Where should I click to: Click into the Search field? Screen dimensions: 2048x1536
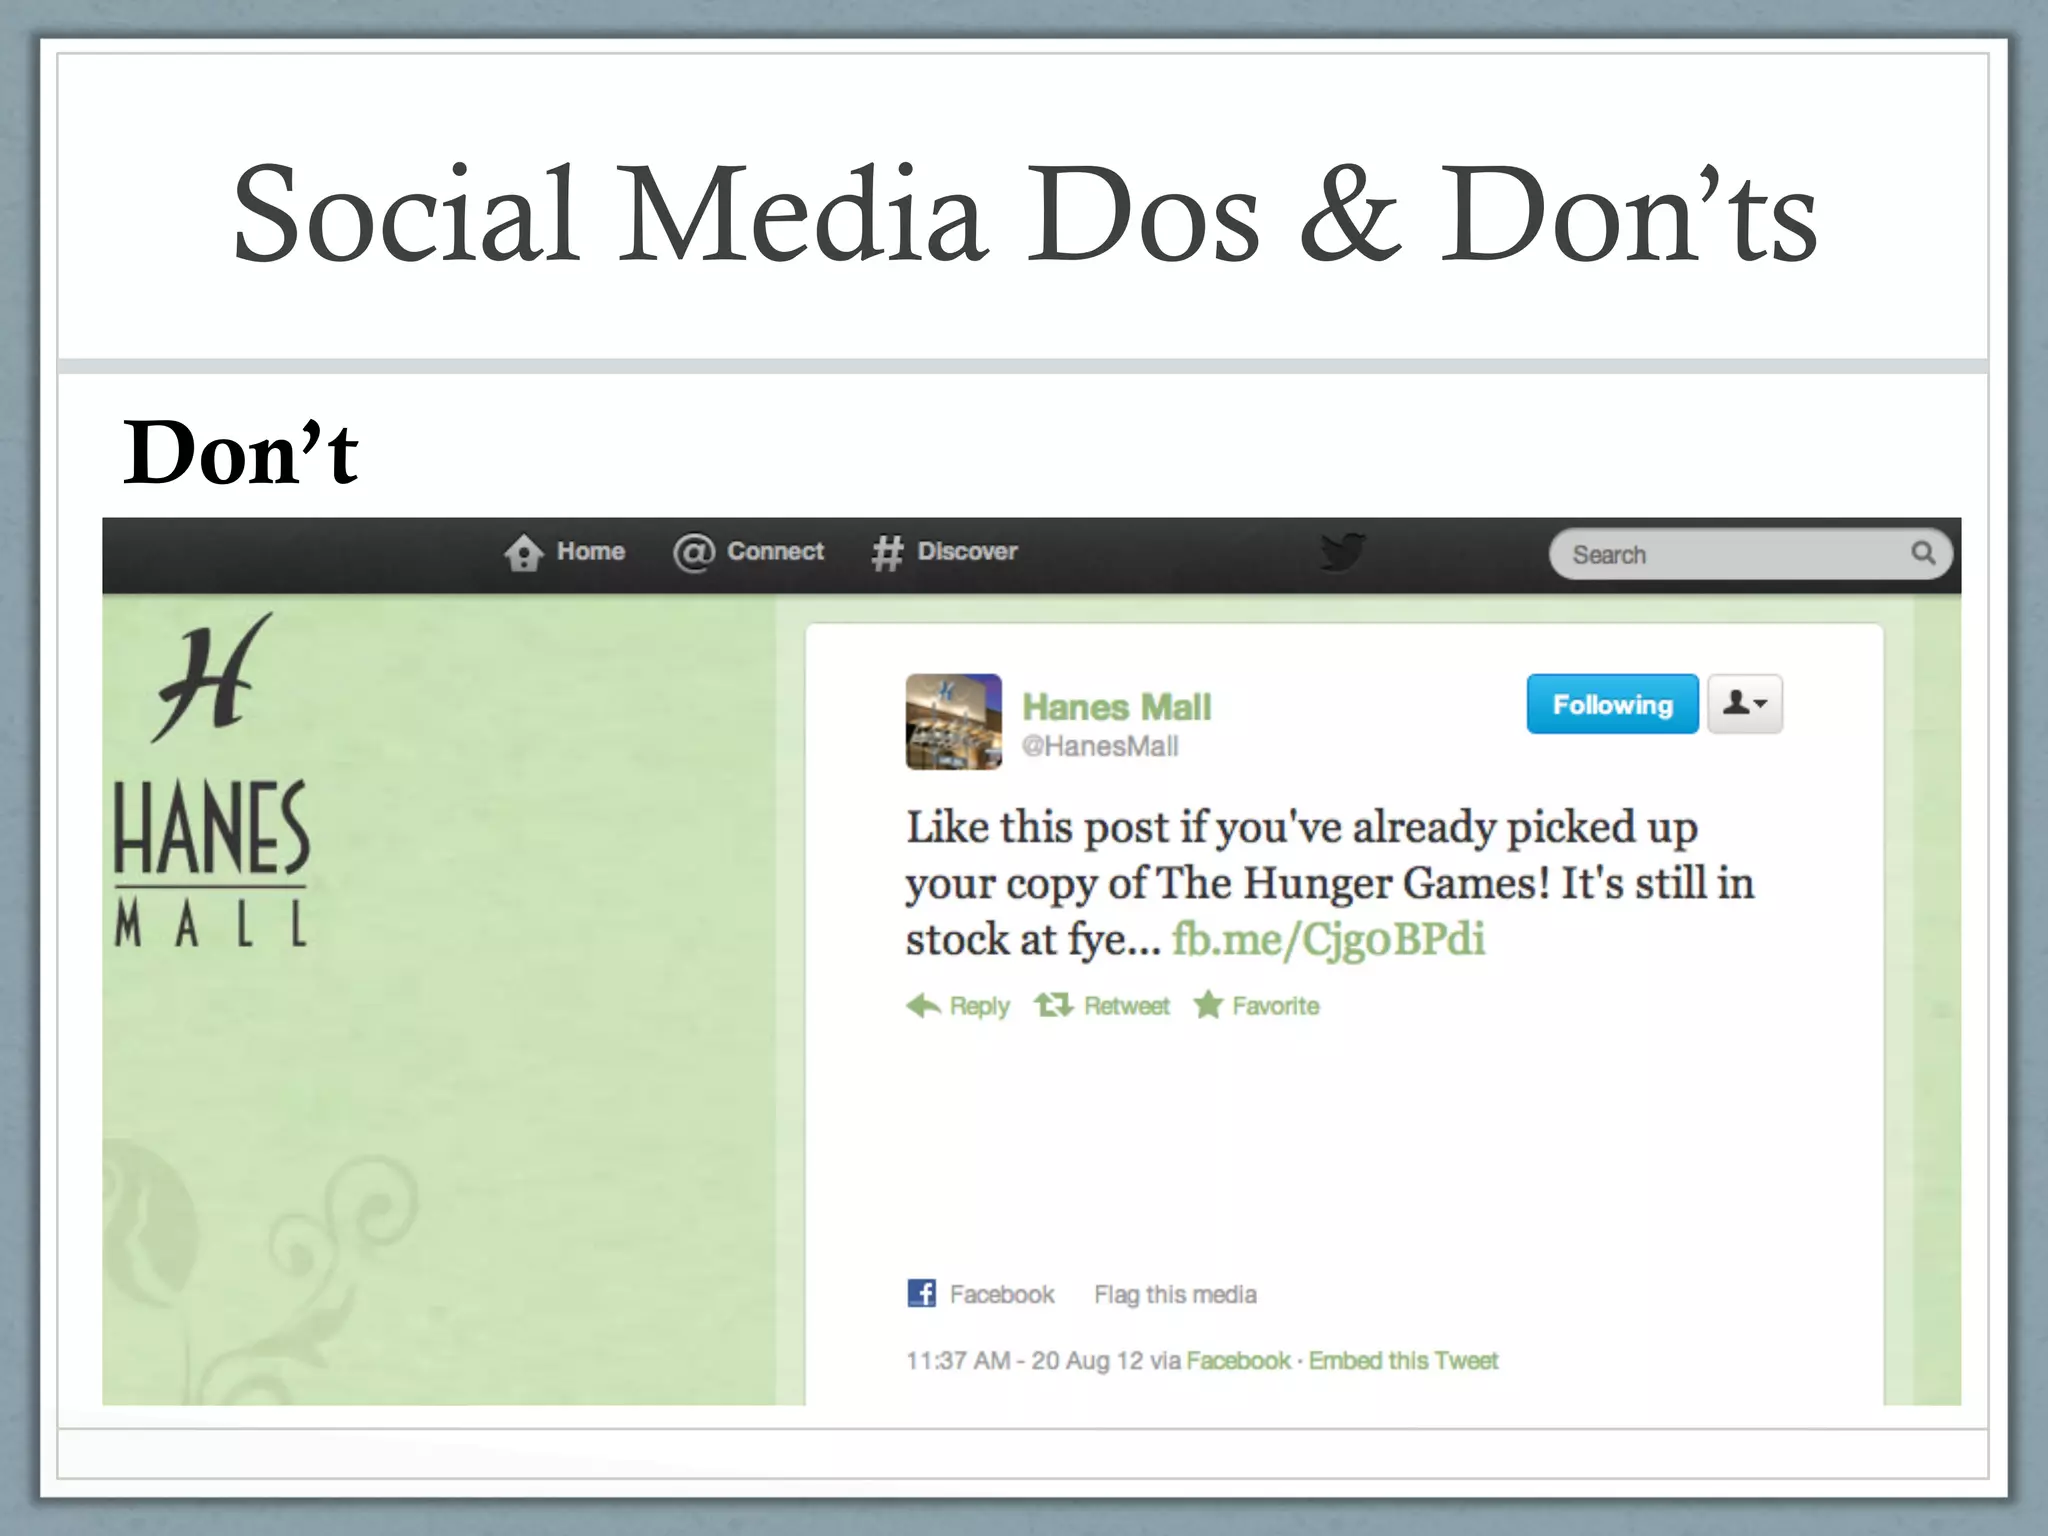pos(1750,554)
